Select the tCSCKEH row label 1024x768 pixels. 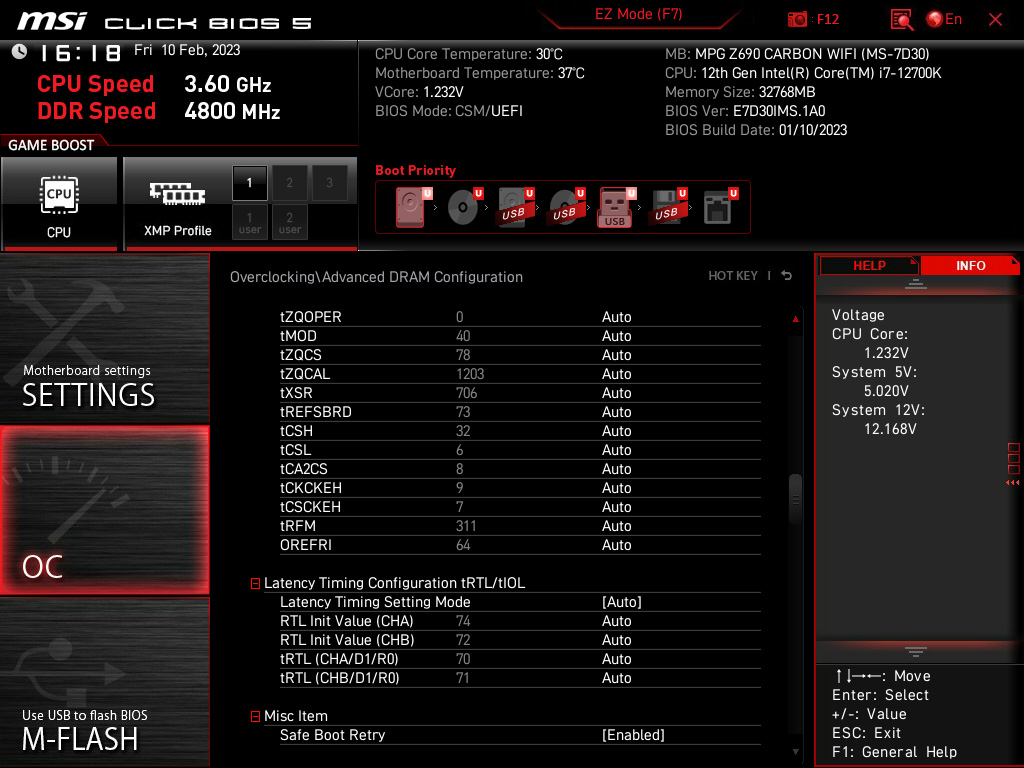(310, 507)
